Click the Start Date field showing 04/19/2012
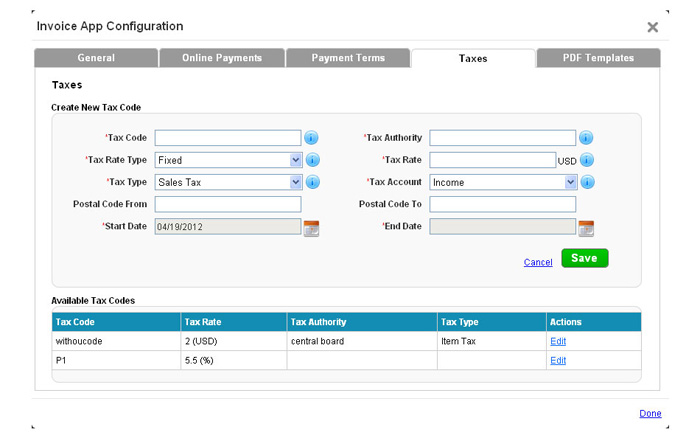The image size is (700, 438). pos(228,226)
